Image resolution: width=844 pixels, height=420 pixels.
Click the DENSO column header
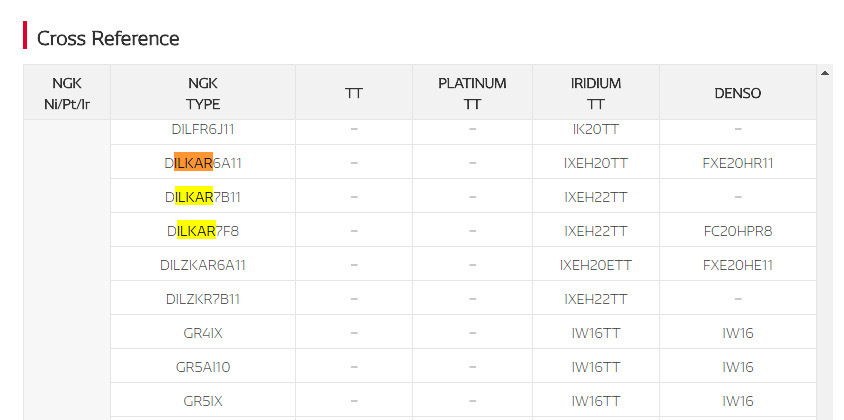point(737,93)
